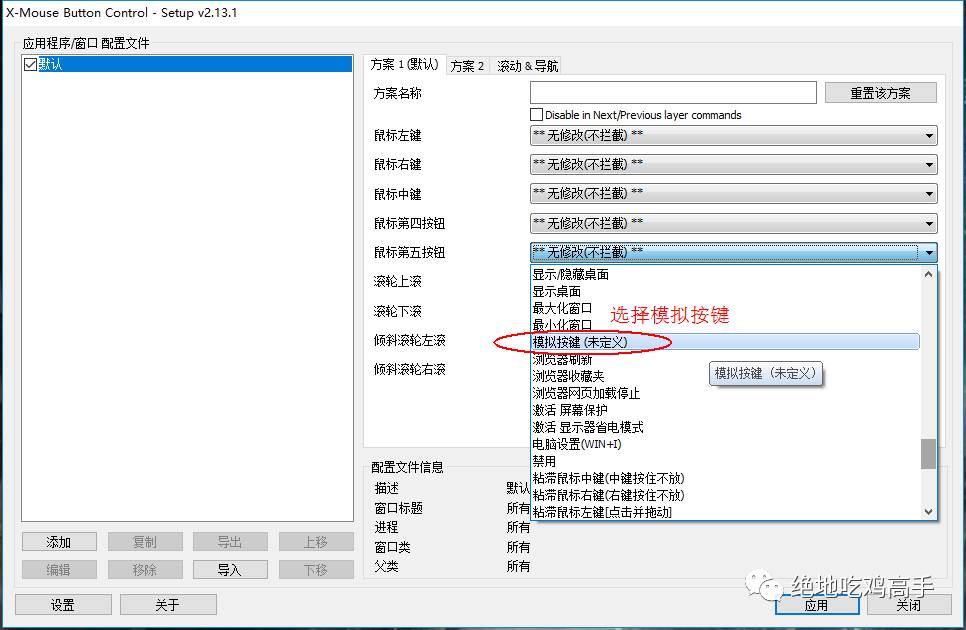Click the dropdown list scrollbar thumb
This screenshot has height=630, width=966.
click(x=928, y=454)
